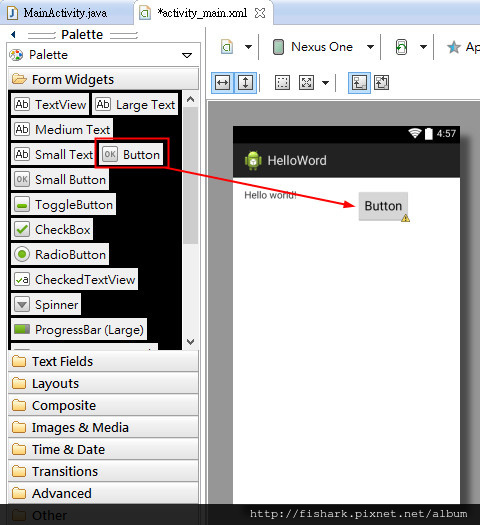The width and height of the screenshot is (480, 525).
Task: Open the gravity dropdown arrow
Action: [325, 83]
